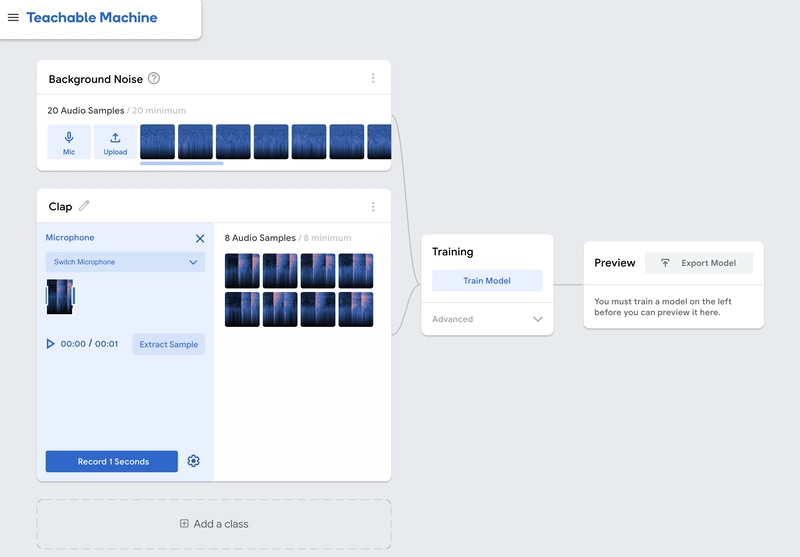Open the Teachable Machine home link
The image size is (800, 557).
tap(92, 17)
